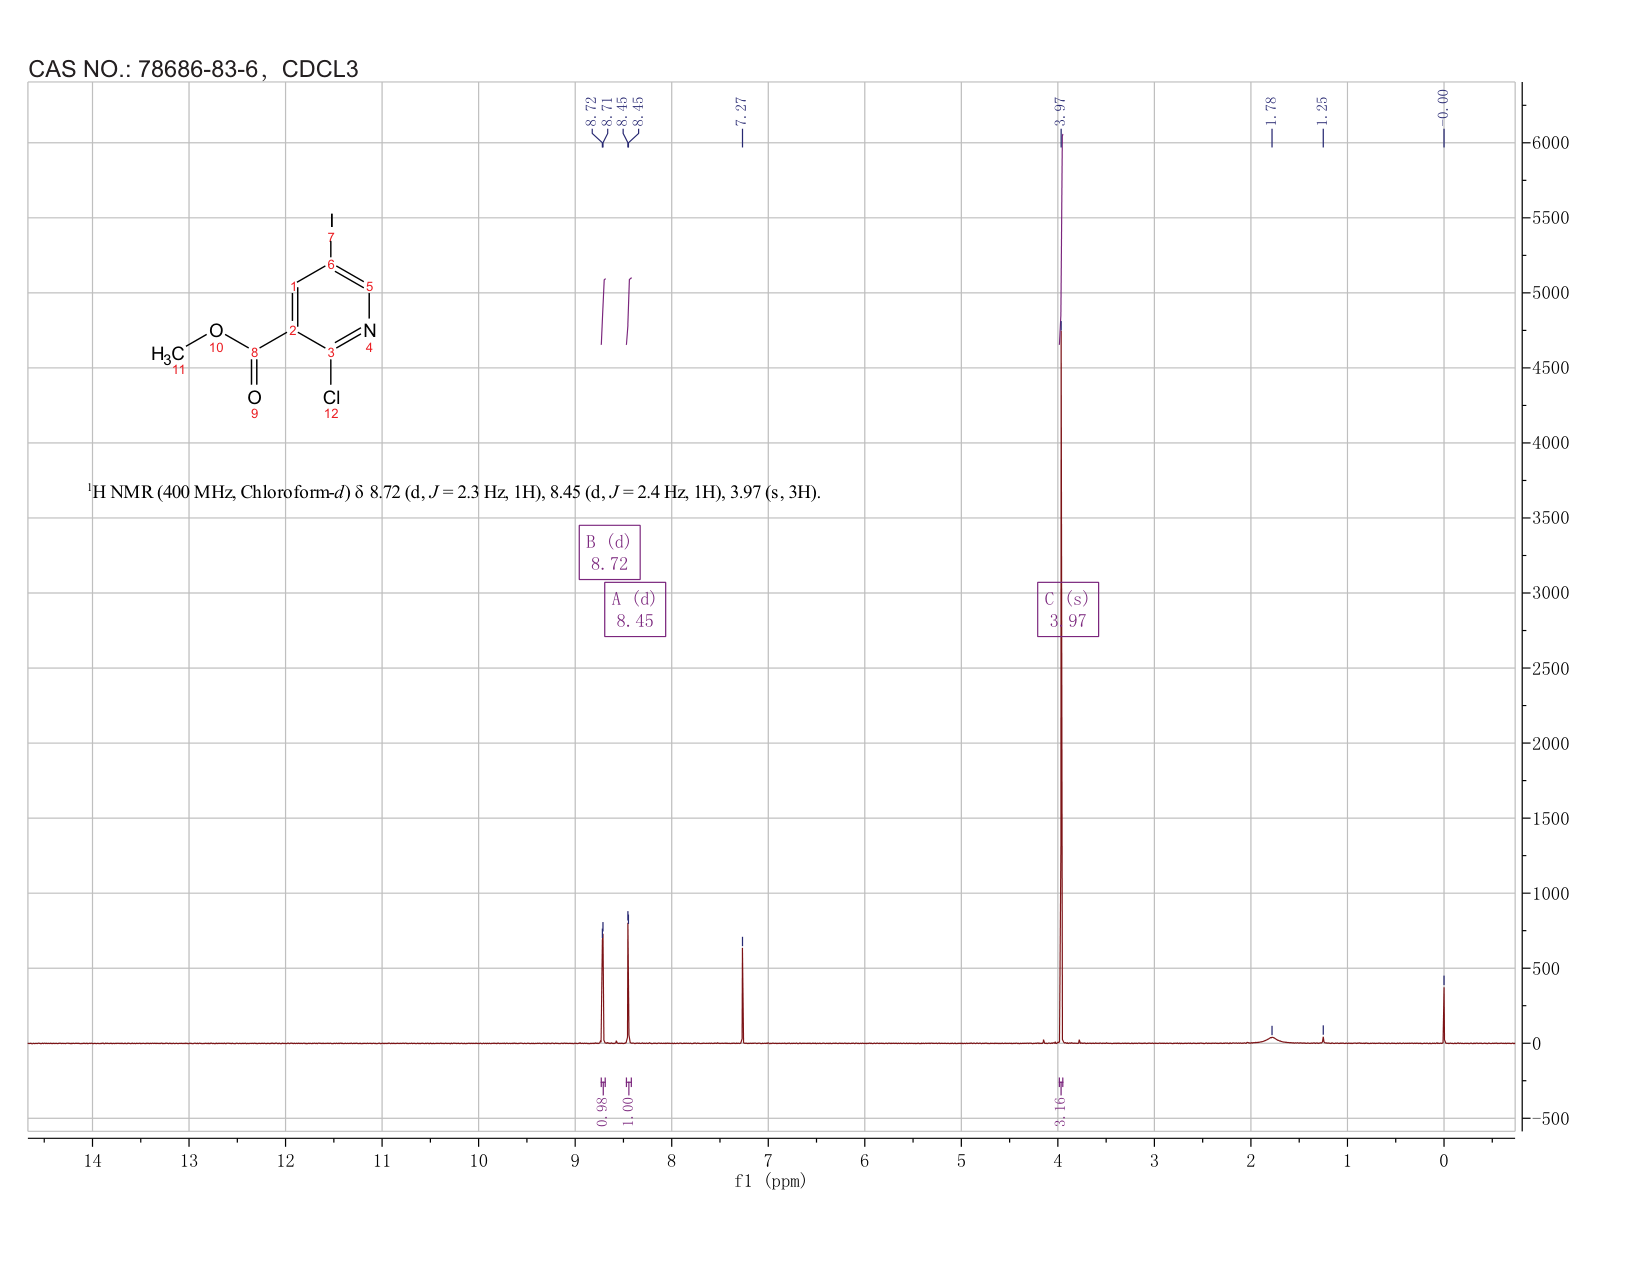Select the 0.98 integral value label
The height and width of the screenshot is (1275, 1650).
coord(602,1111)
